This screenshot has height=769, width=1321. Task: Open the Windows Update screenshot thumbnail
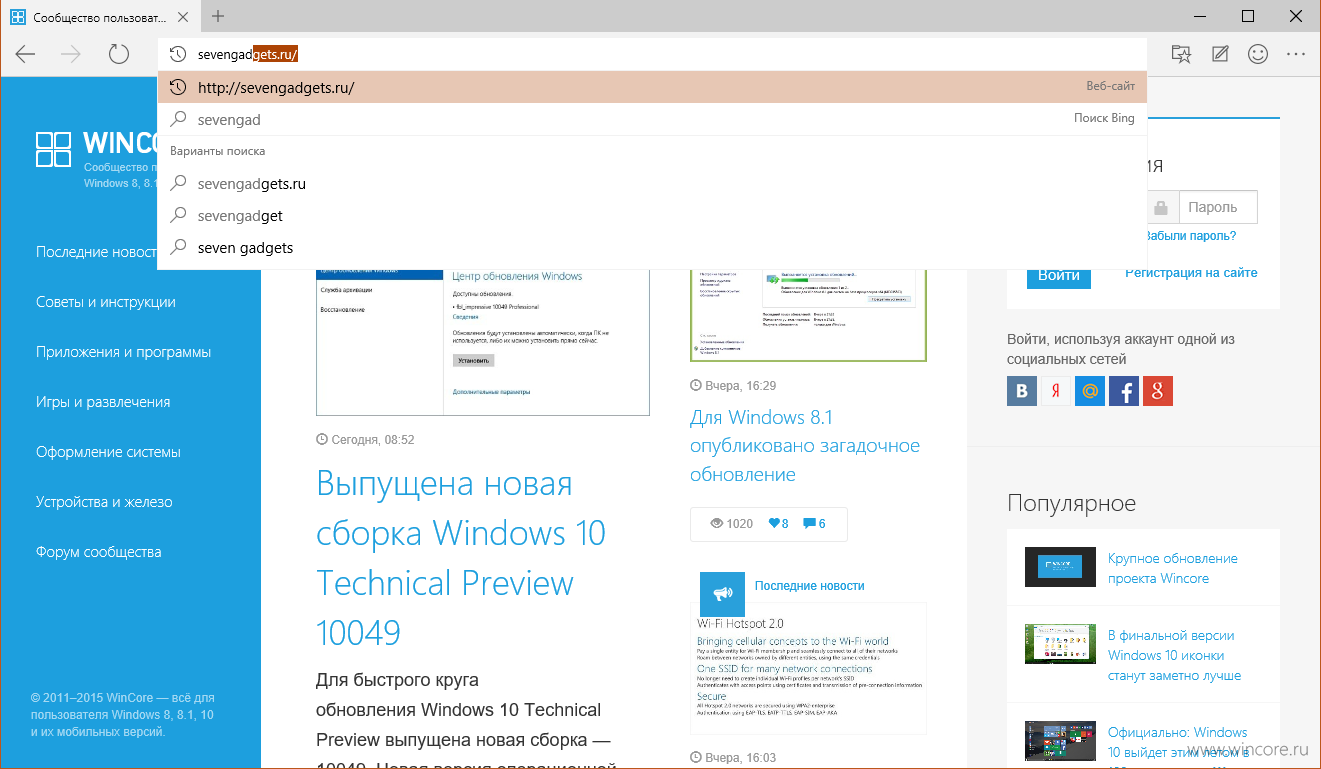click(483, 342)
